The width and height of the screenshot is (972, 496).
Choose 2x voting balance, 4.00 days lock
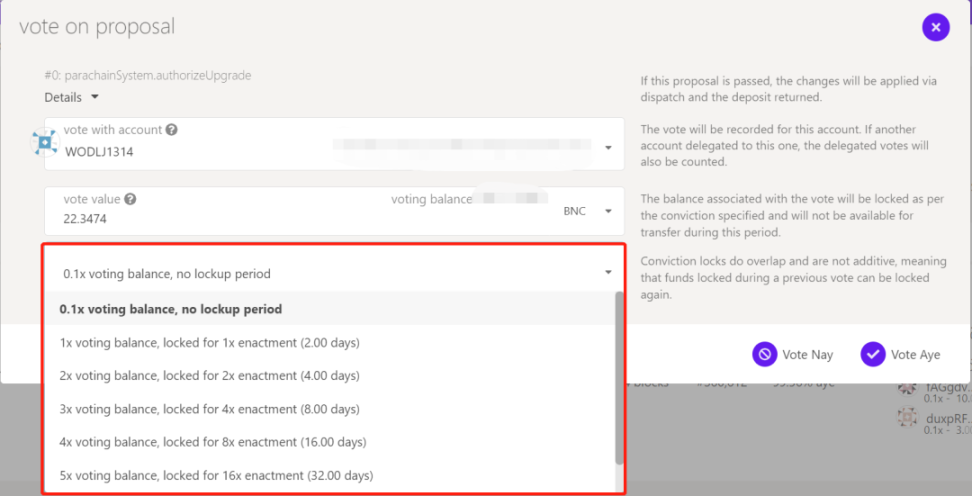(x=210, y=376)
